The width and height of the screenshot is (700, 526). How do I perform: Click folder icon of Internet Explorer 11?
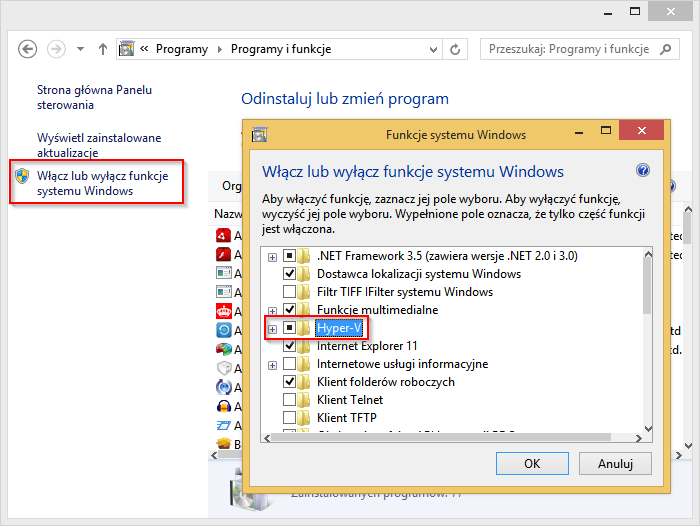pos(304,346)
